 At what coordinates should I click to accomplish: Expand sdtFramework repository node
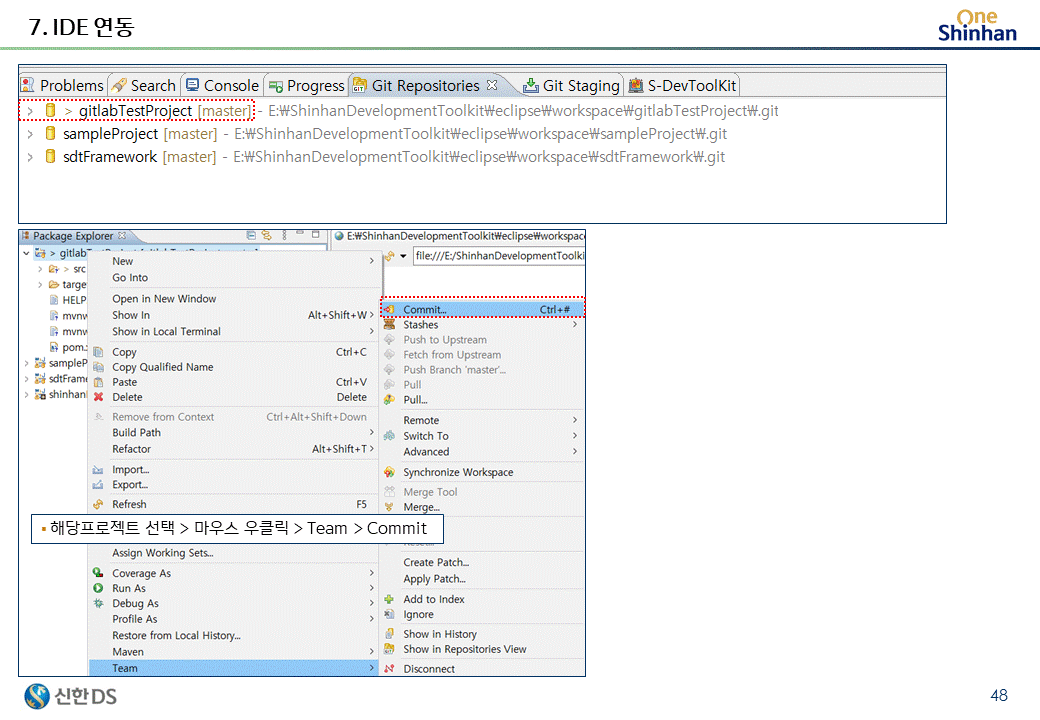click(x=30, y=157)
